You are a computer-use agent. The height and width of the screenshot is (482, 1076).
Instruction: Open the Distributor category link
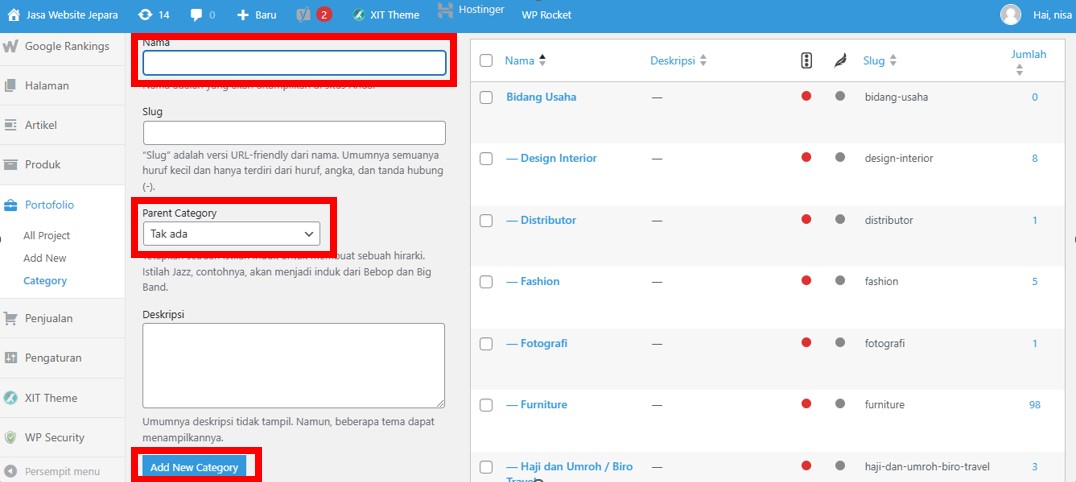click(x=541, y=220)
